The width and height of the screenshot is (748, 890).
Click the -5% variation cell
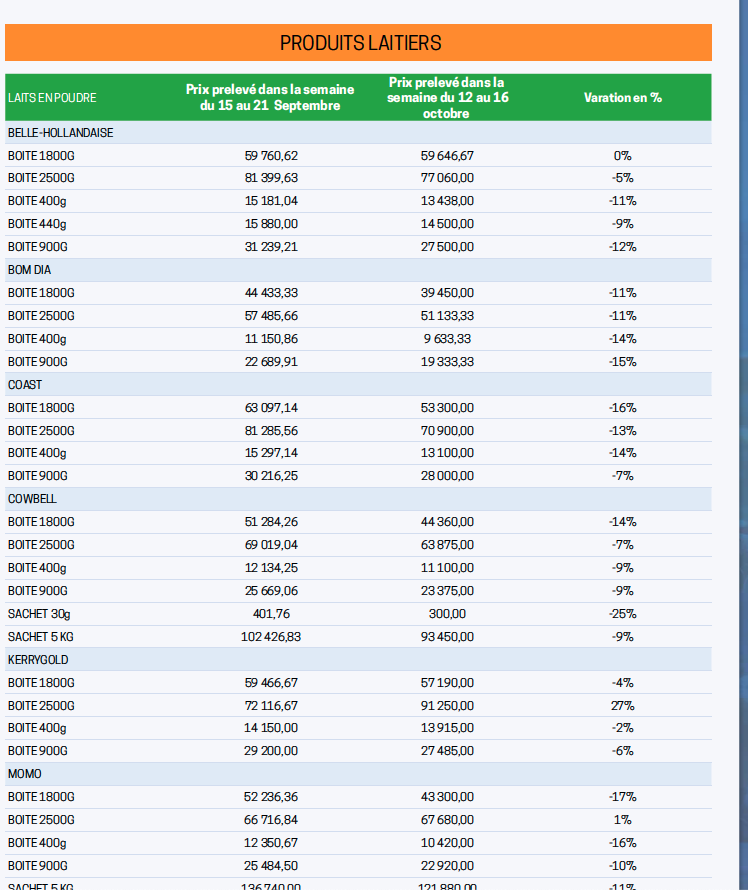click(623, 178)
